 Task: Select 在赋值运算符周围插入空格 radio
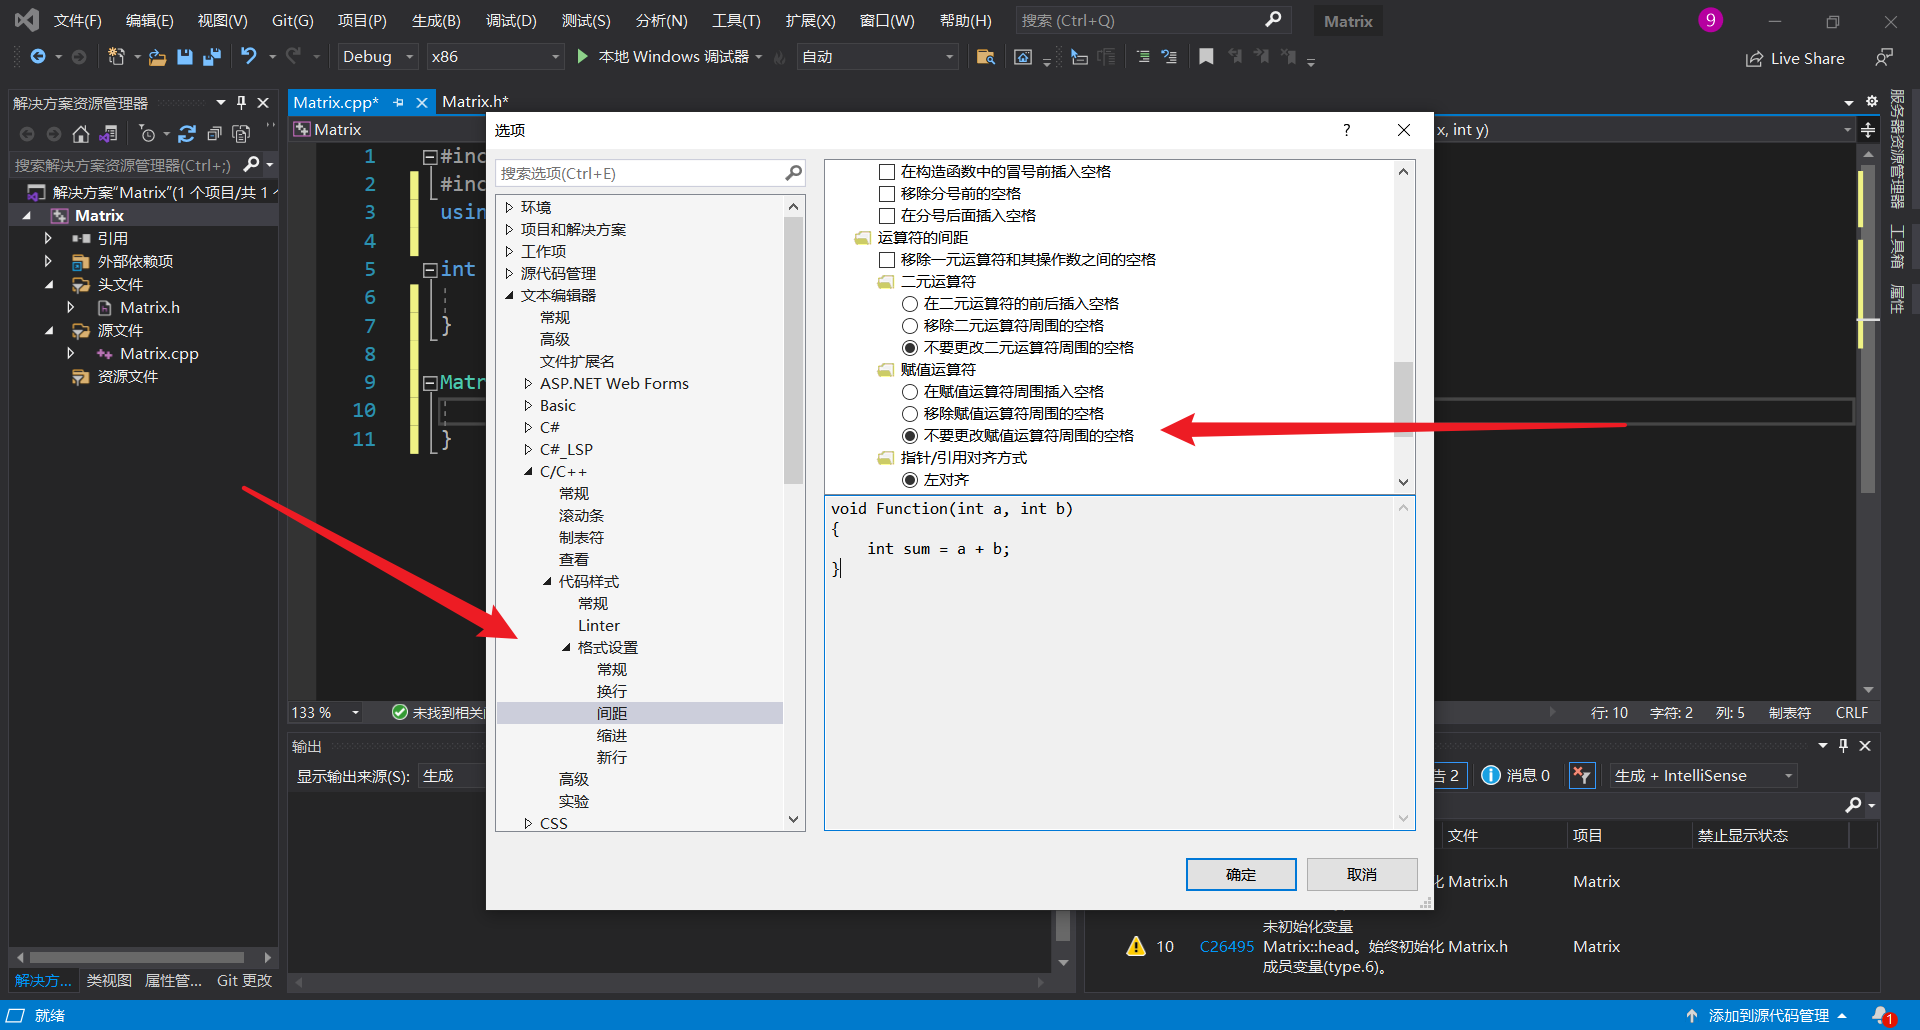(910, 392)
